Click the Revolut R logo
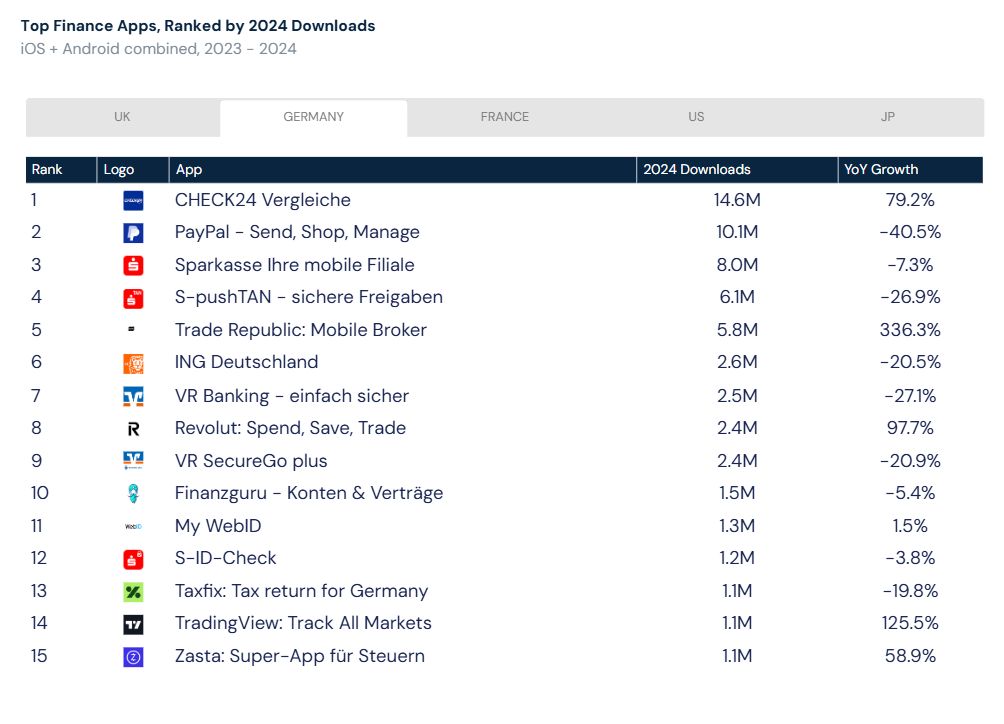The height and width of the screenshot is (724, 1004). (x=133, y=429)
